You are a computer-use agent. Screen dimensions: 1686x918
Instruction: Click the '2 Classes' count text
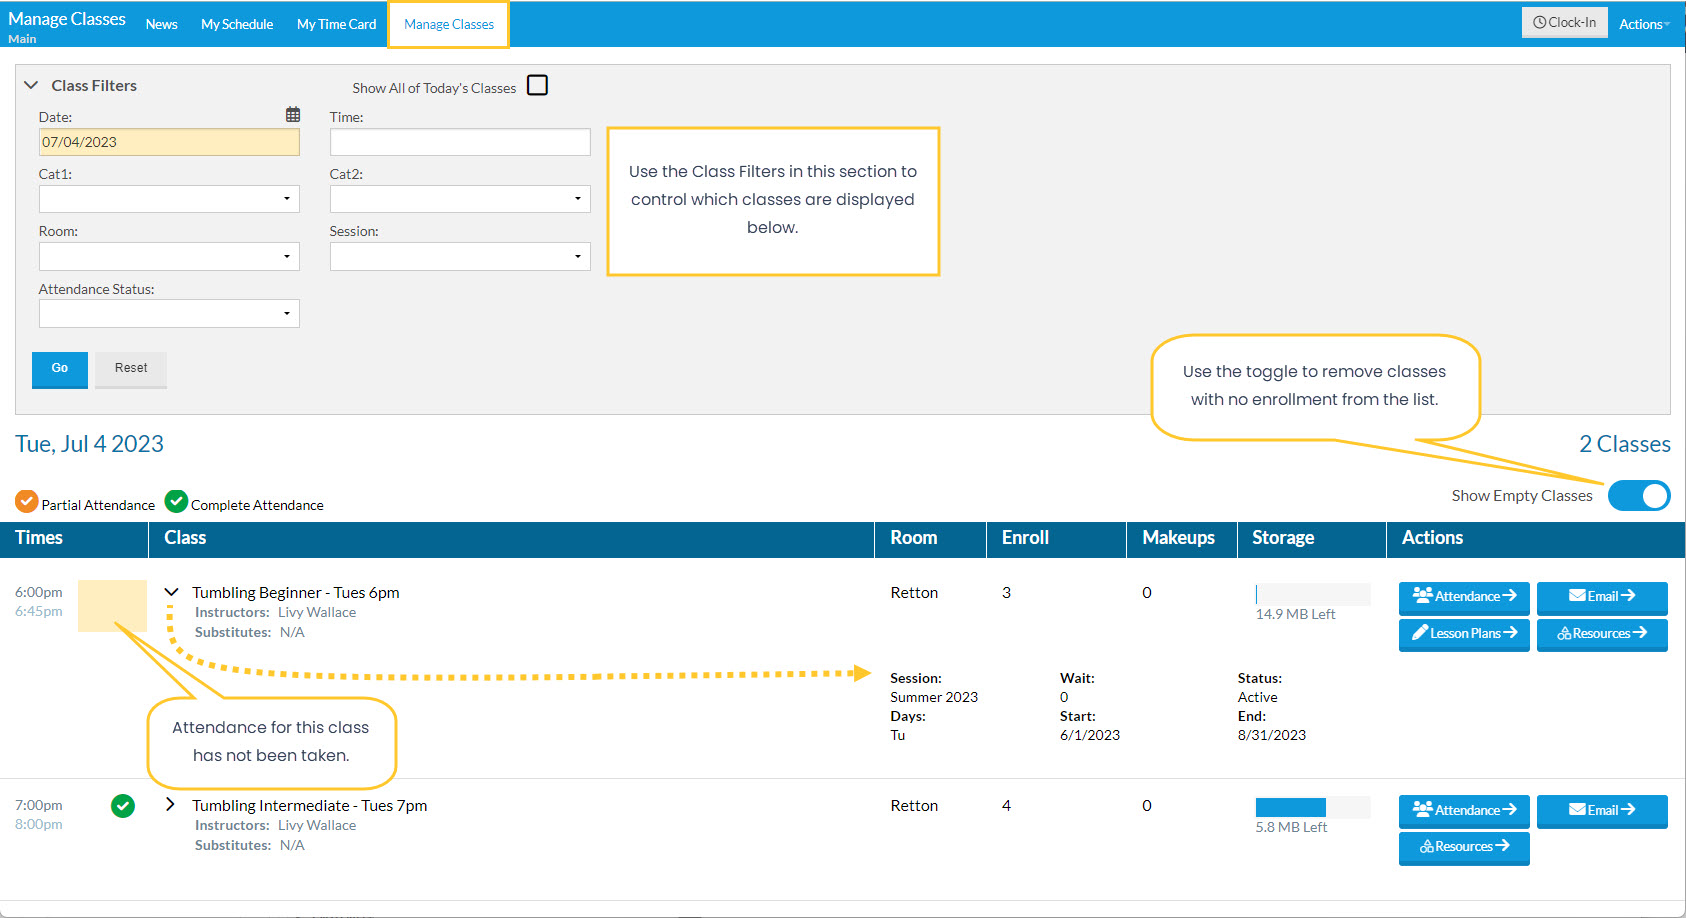point(1625,444)
